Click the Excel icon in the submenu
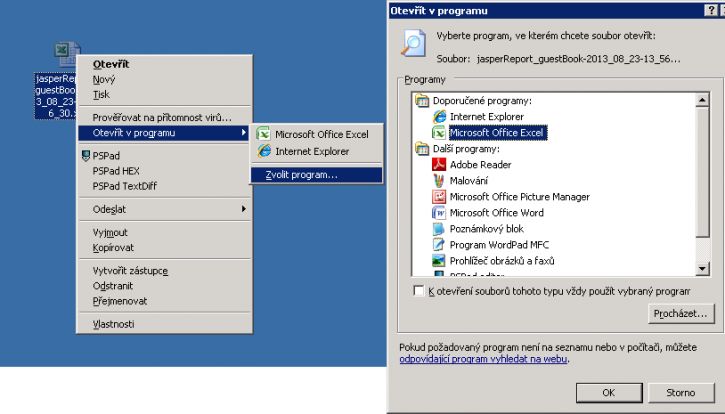This screenshot has width=725, height=414. 263,134
